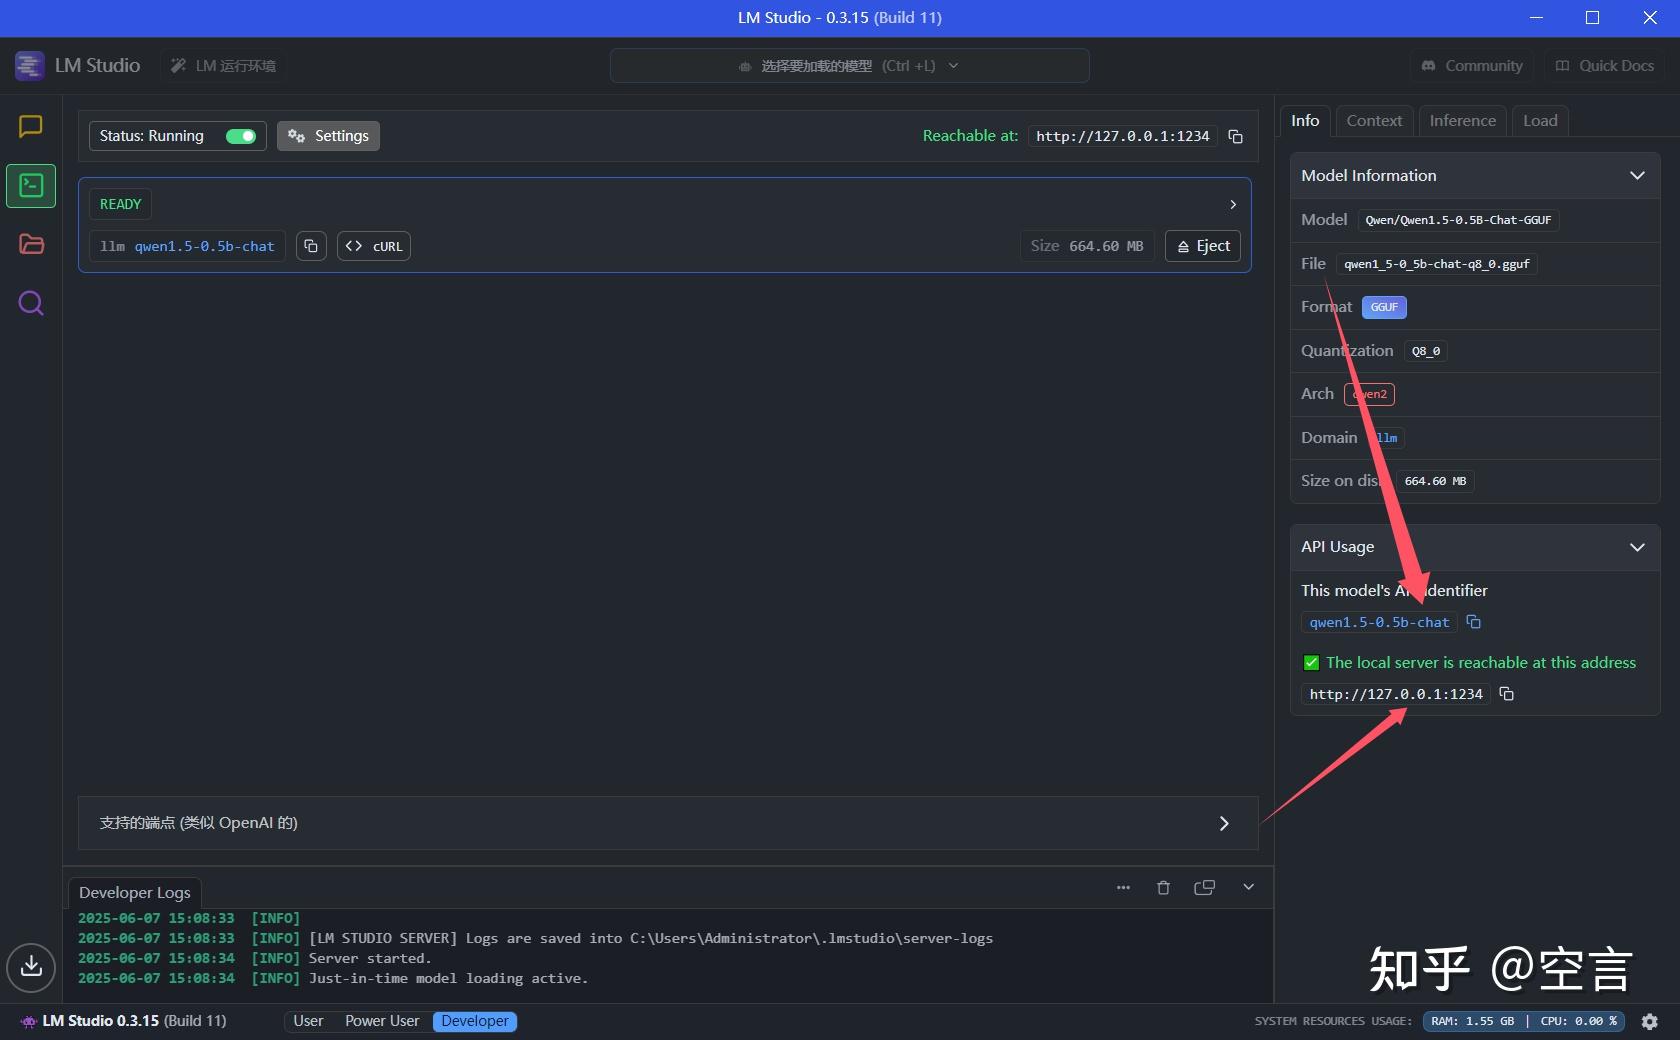Screen dimensions: 1680x1040
Task: Toggle the Status: Running server switch
Action: pyautogui.click(x=240, y=136)
